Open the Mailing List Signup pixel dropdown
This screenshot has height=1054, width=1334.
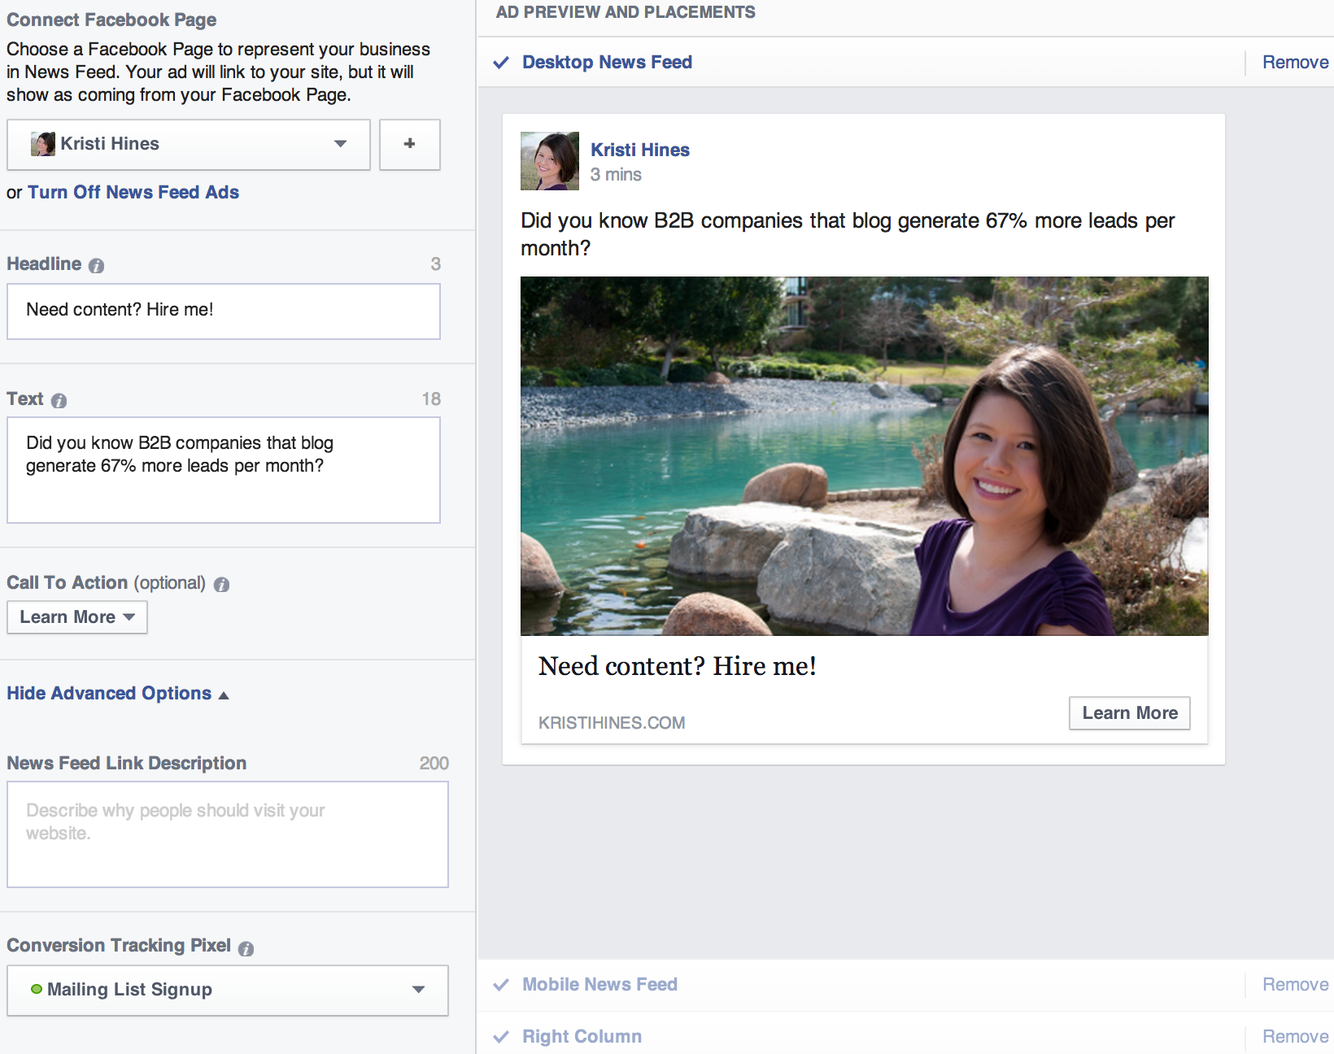click(x=419, y=990)
